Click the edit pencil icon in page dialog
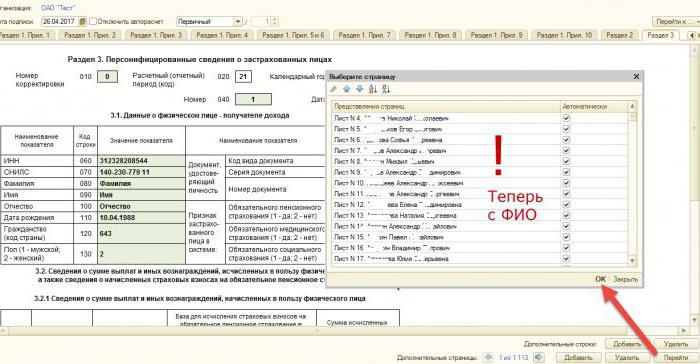Image resolution: width=700 pixels, height=364 pixels. coord(333,89)
